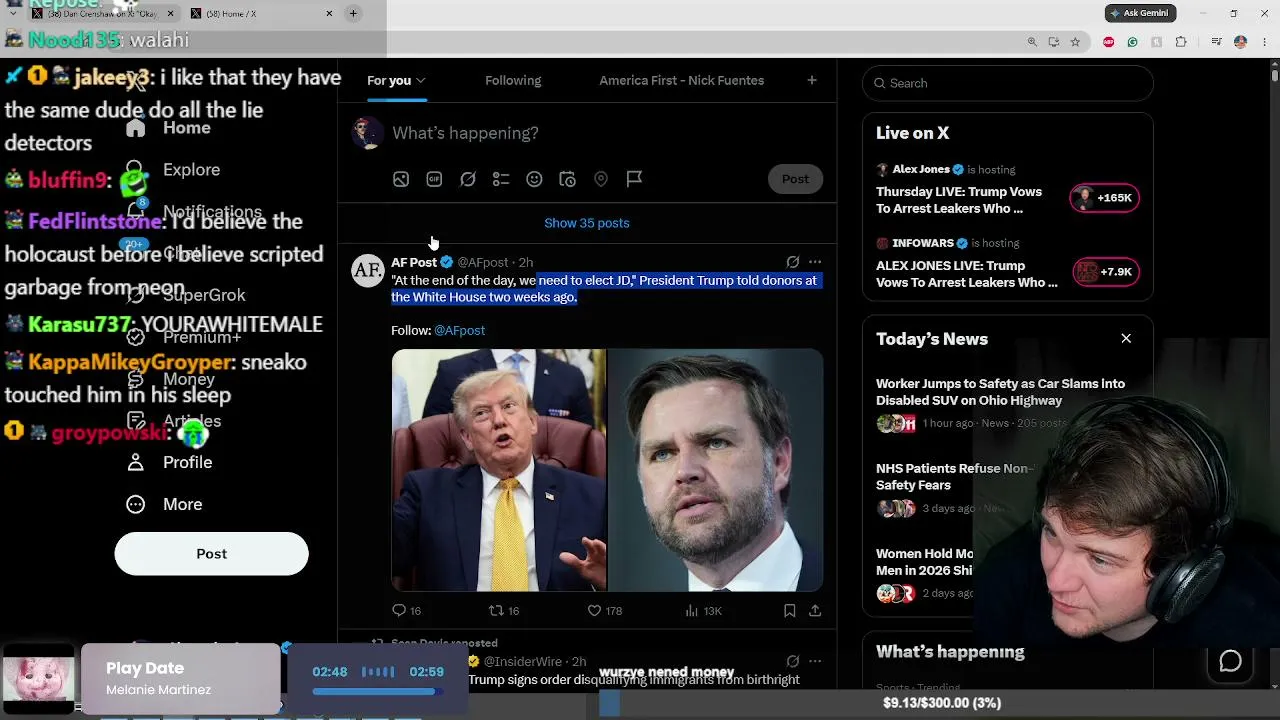
Task: Open America First - Nick Fuentes tab
Action: point(682,81)
